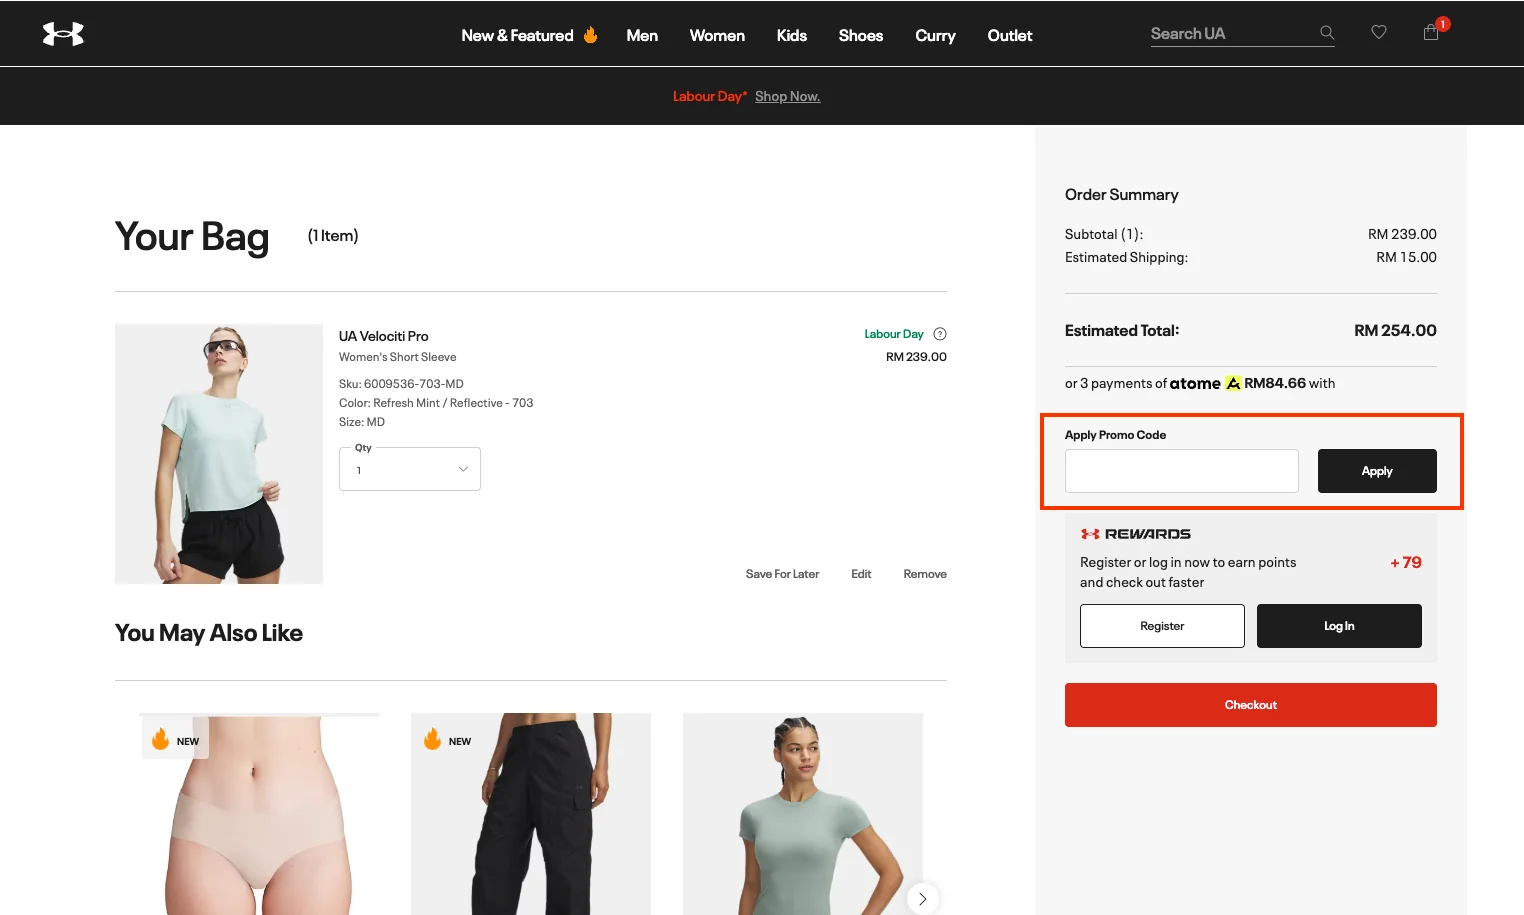The image size is (1524, 915).
Task: Focus the promo code input field
Action: coord(1182,471)
